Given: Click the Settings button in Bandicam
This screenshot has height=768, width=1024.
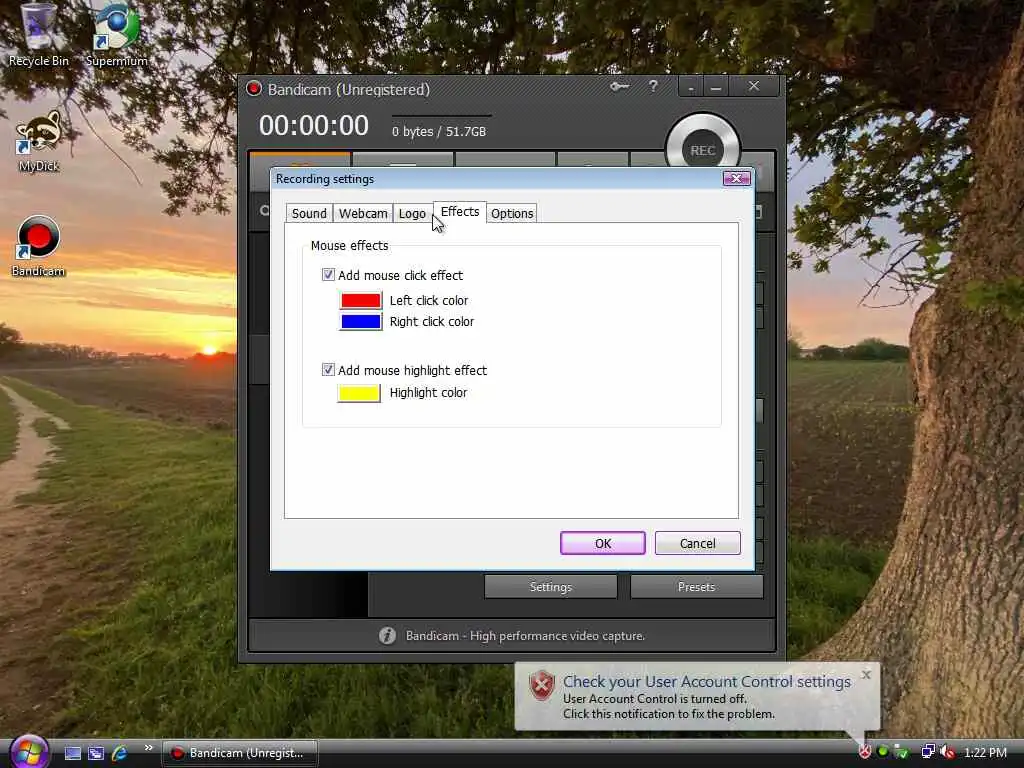Looking at the screenshot, I should click(x=551, y=586).
